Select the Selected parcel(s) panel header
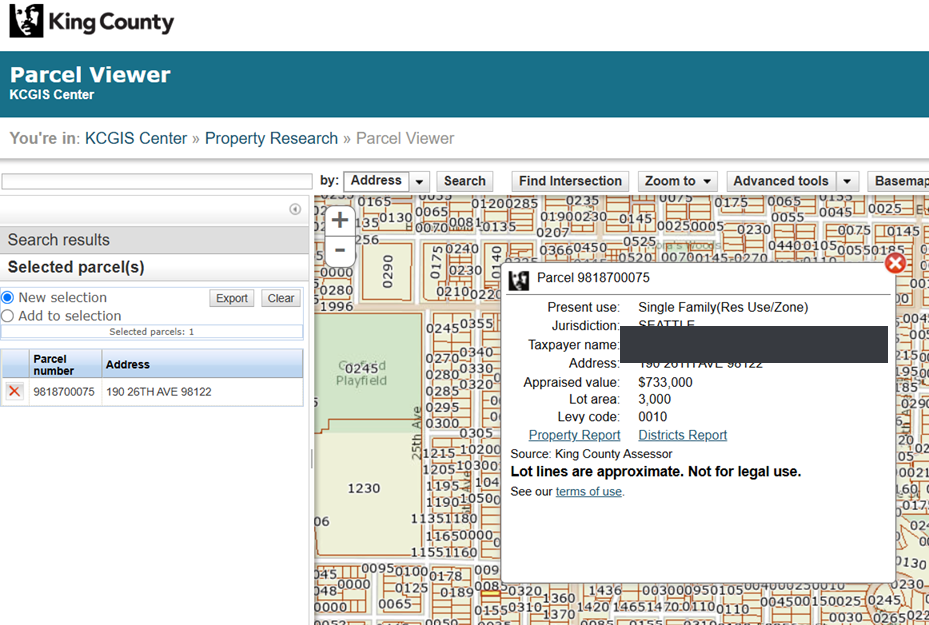Screen dimensions: 929x625 [155, 267]
